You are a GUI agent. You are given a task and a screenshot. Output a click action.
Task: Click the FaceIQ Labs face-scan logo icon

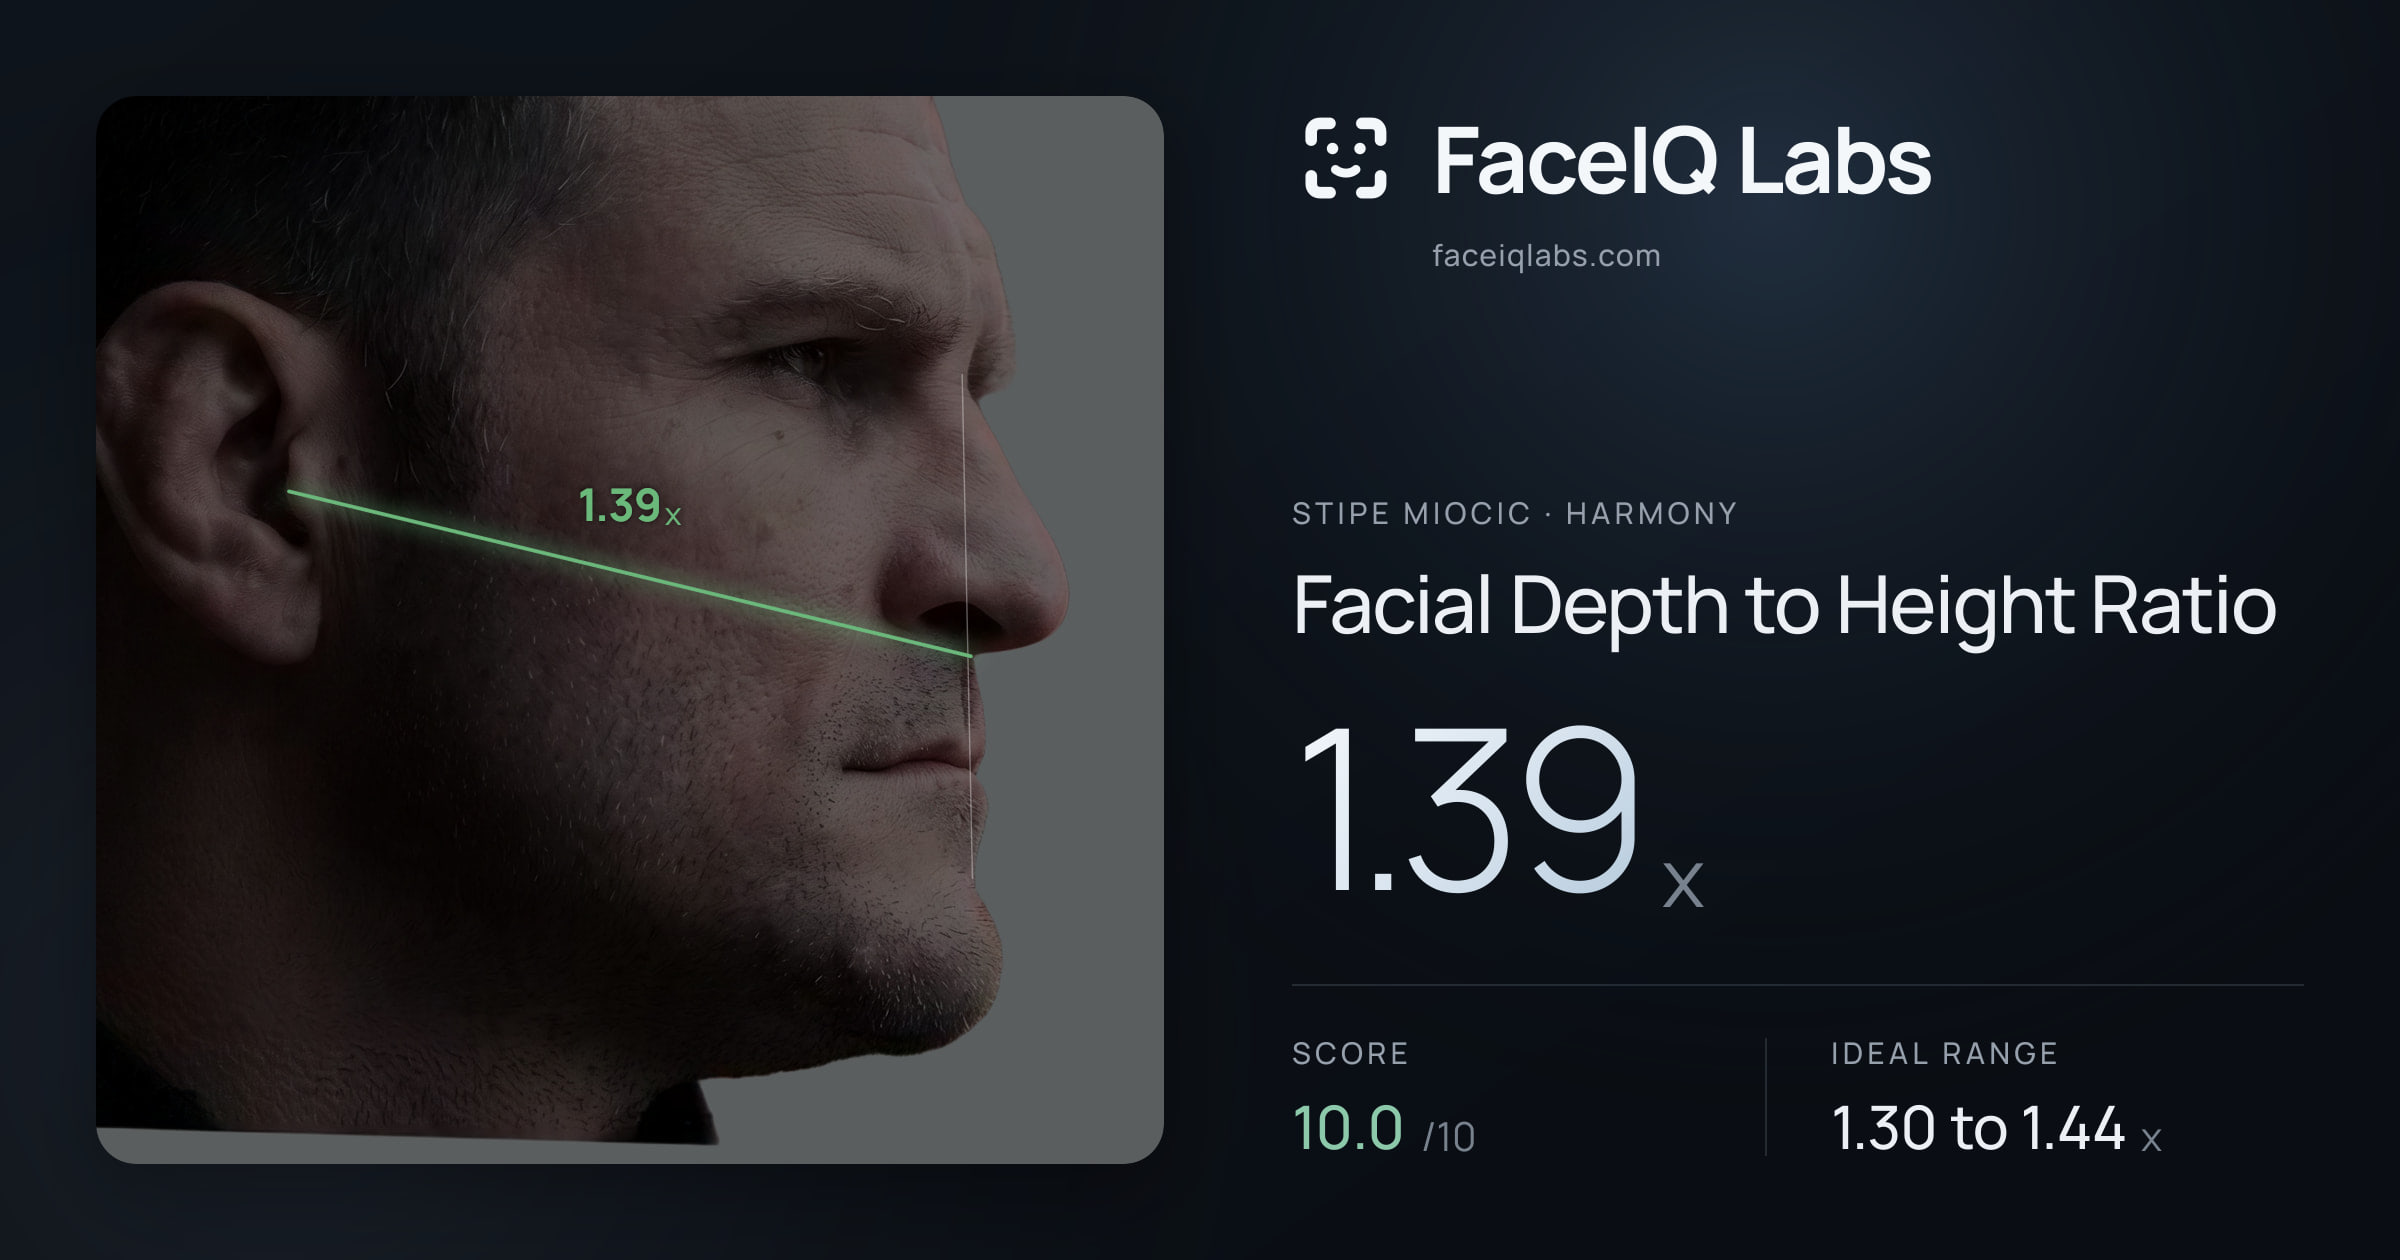pyautogui.click(x=1345, y=158)
